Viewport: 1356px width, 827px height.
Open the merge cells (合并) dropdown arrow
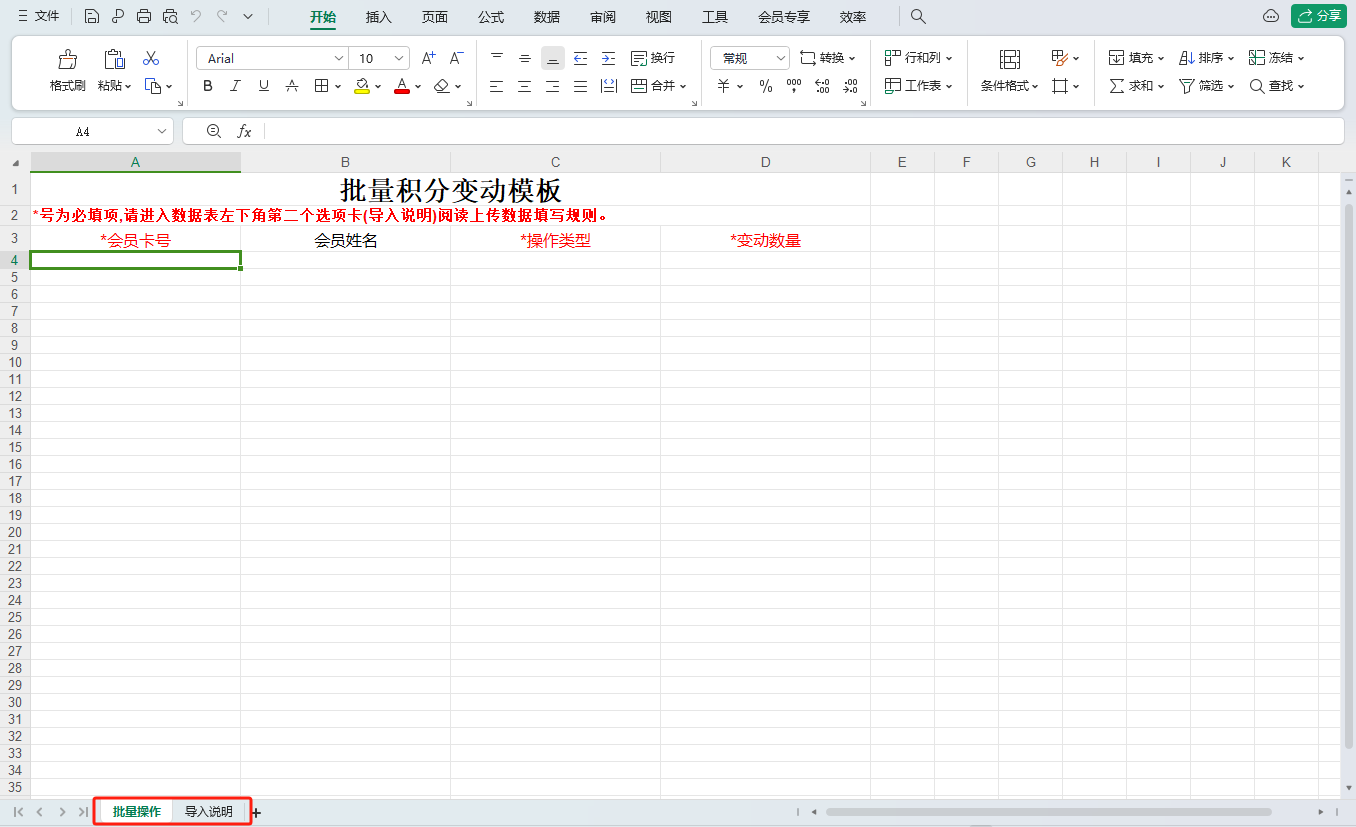(681, 86)
